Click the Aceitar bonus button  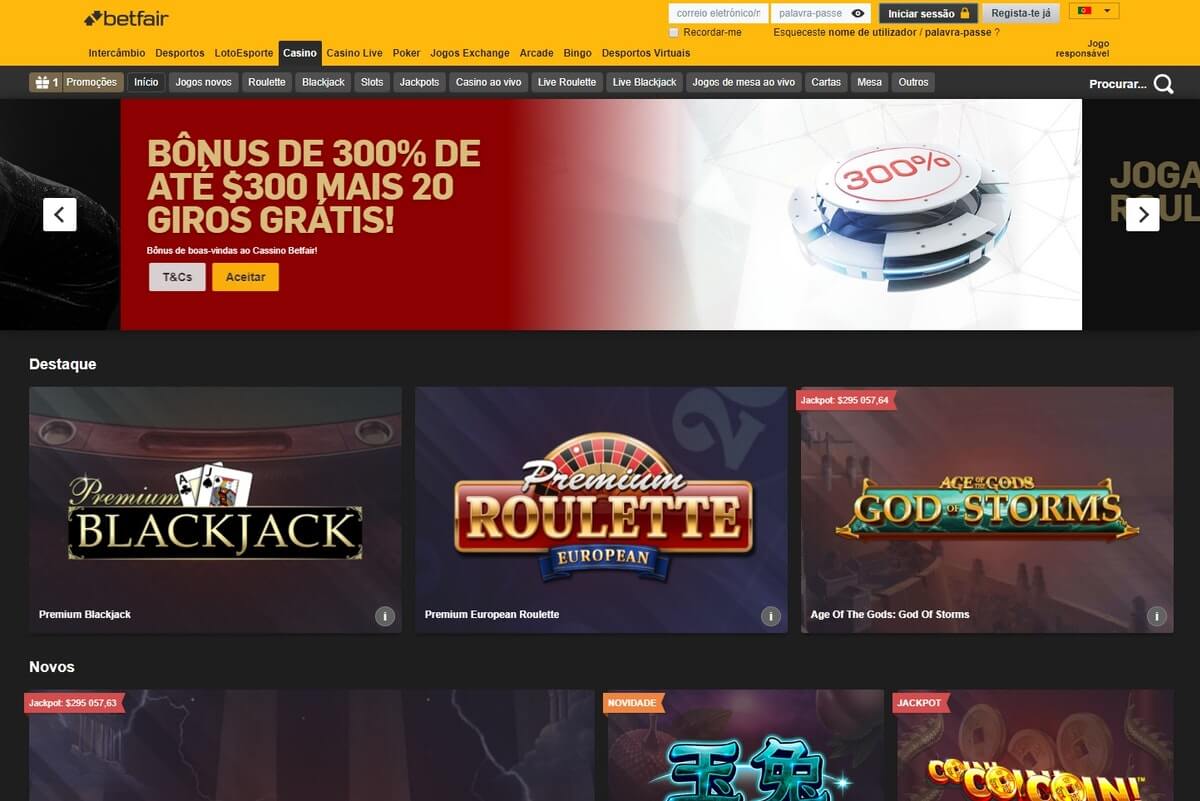pos(245,277)
